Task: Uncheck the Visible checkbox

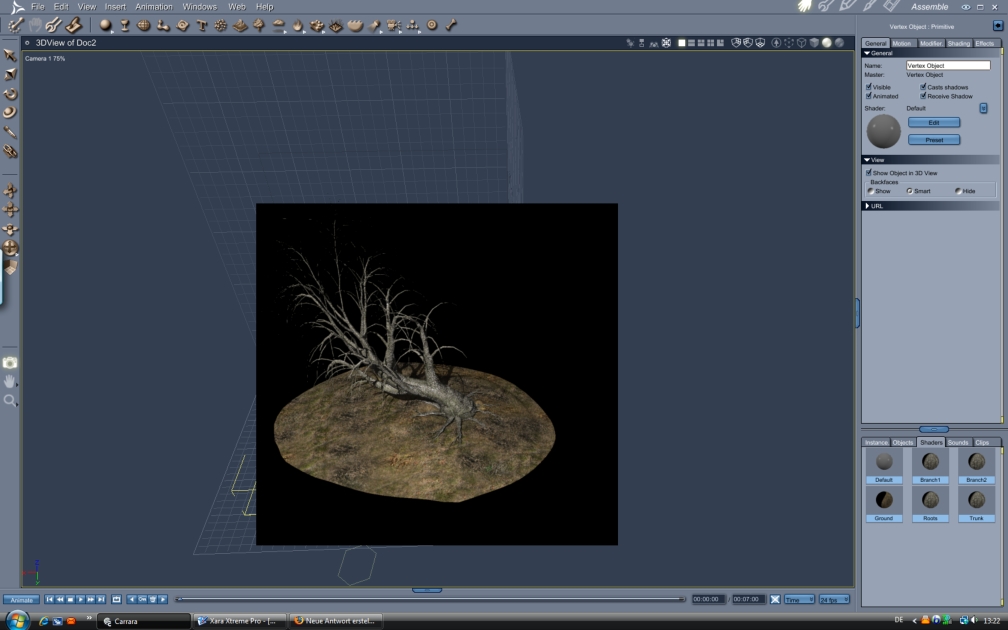Action: [869, 87]
